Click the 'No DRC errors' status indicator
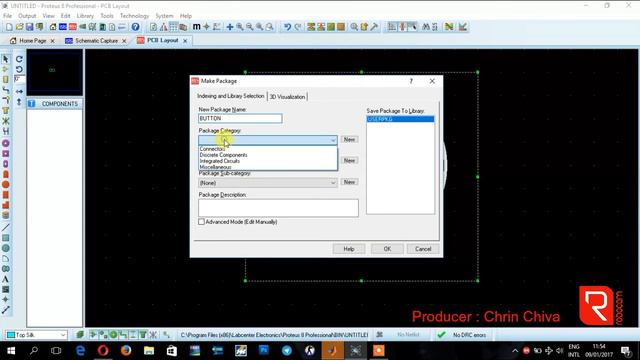The height and width of the screenshot is (360, 640). [462, 335]
